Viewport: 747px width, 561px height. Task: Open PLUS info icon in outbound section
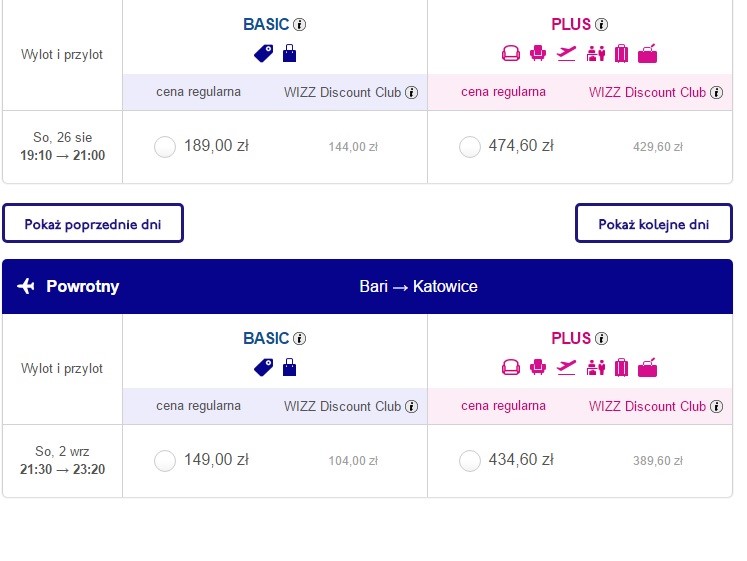(601, 24)
